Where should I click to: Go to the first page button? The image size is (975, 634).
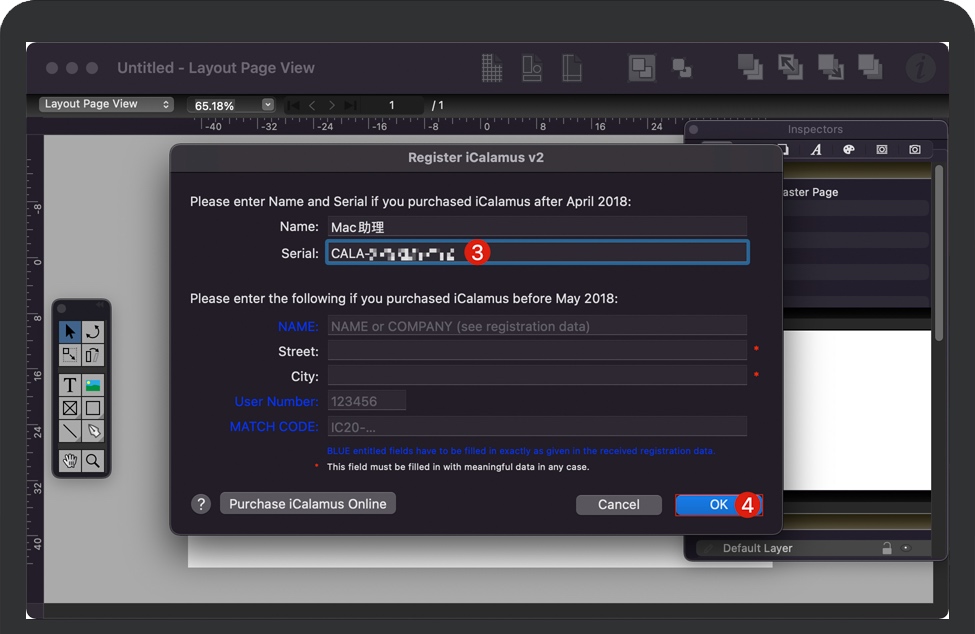[x=292, y=105]
